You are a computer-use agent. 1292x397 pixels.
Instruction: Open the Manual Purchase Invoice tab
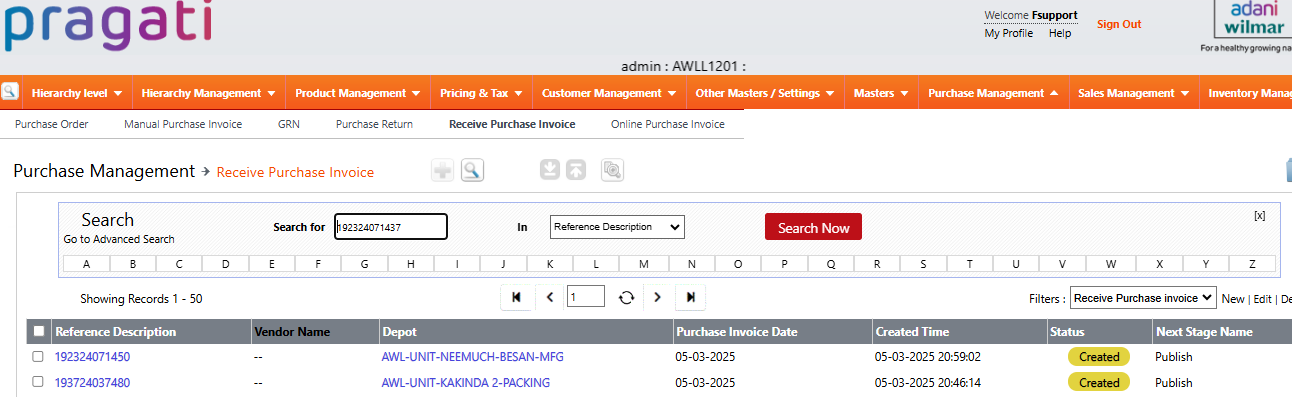183,125
